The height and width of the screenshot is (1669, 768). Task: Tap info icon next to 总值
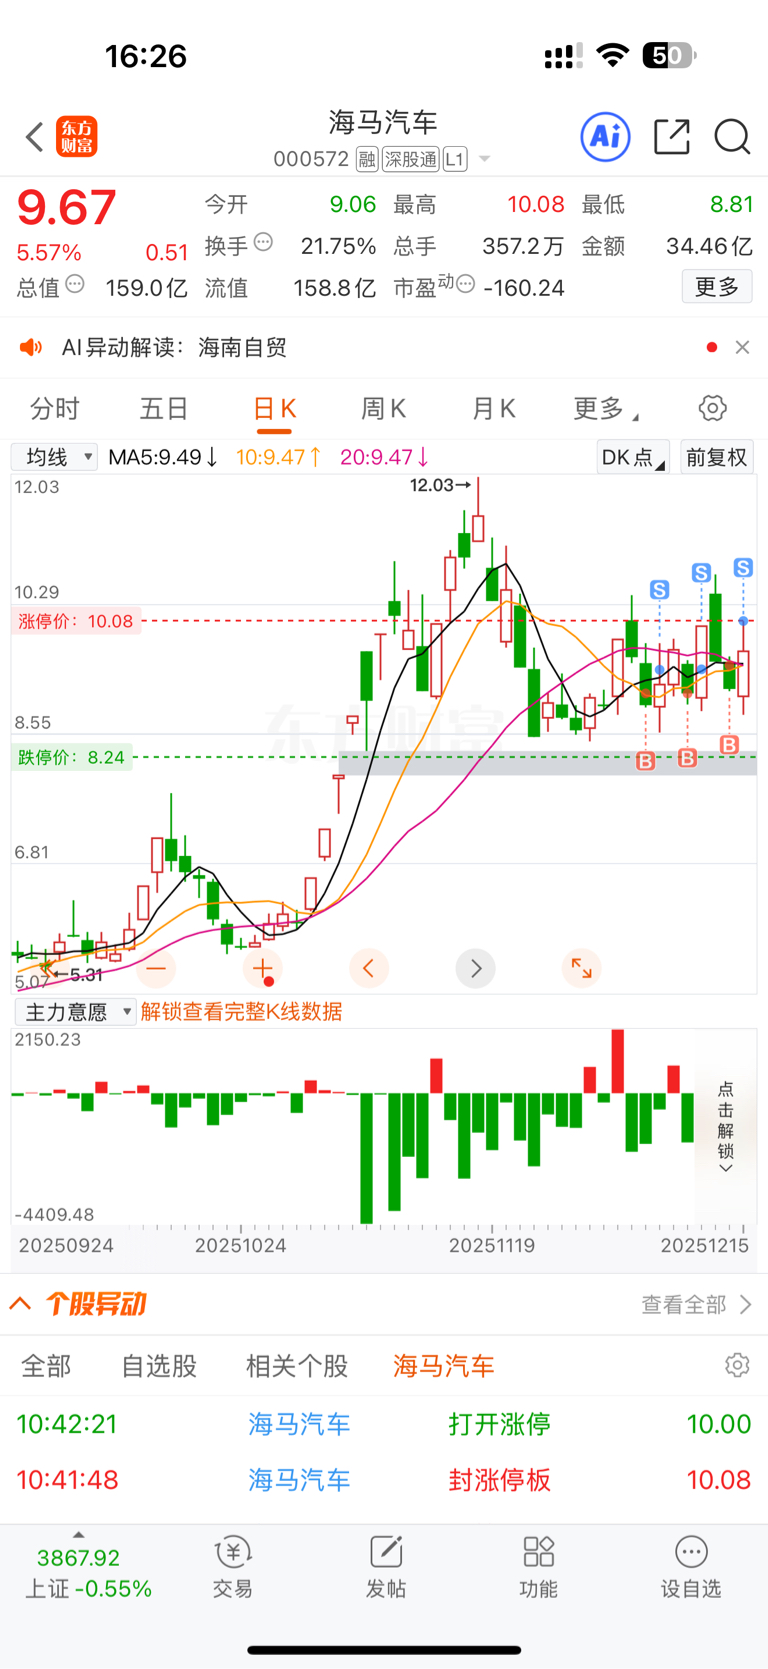pos(75,285)
